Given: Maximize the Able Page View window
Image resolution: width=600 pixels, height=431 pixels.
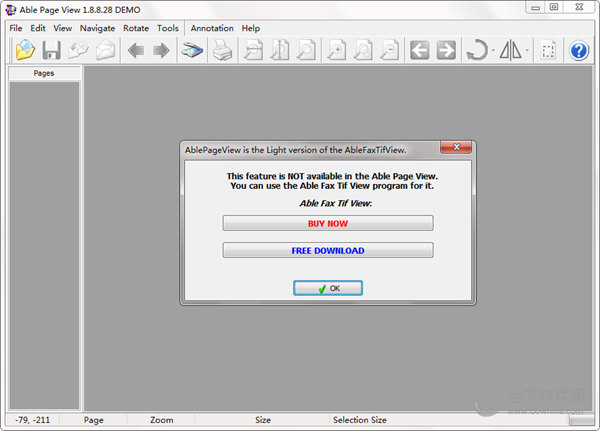Looking at the screenshot, I should pyautogui.click(x=554, y=7).
